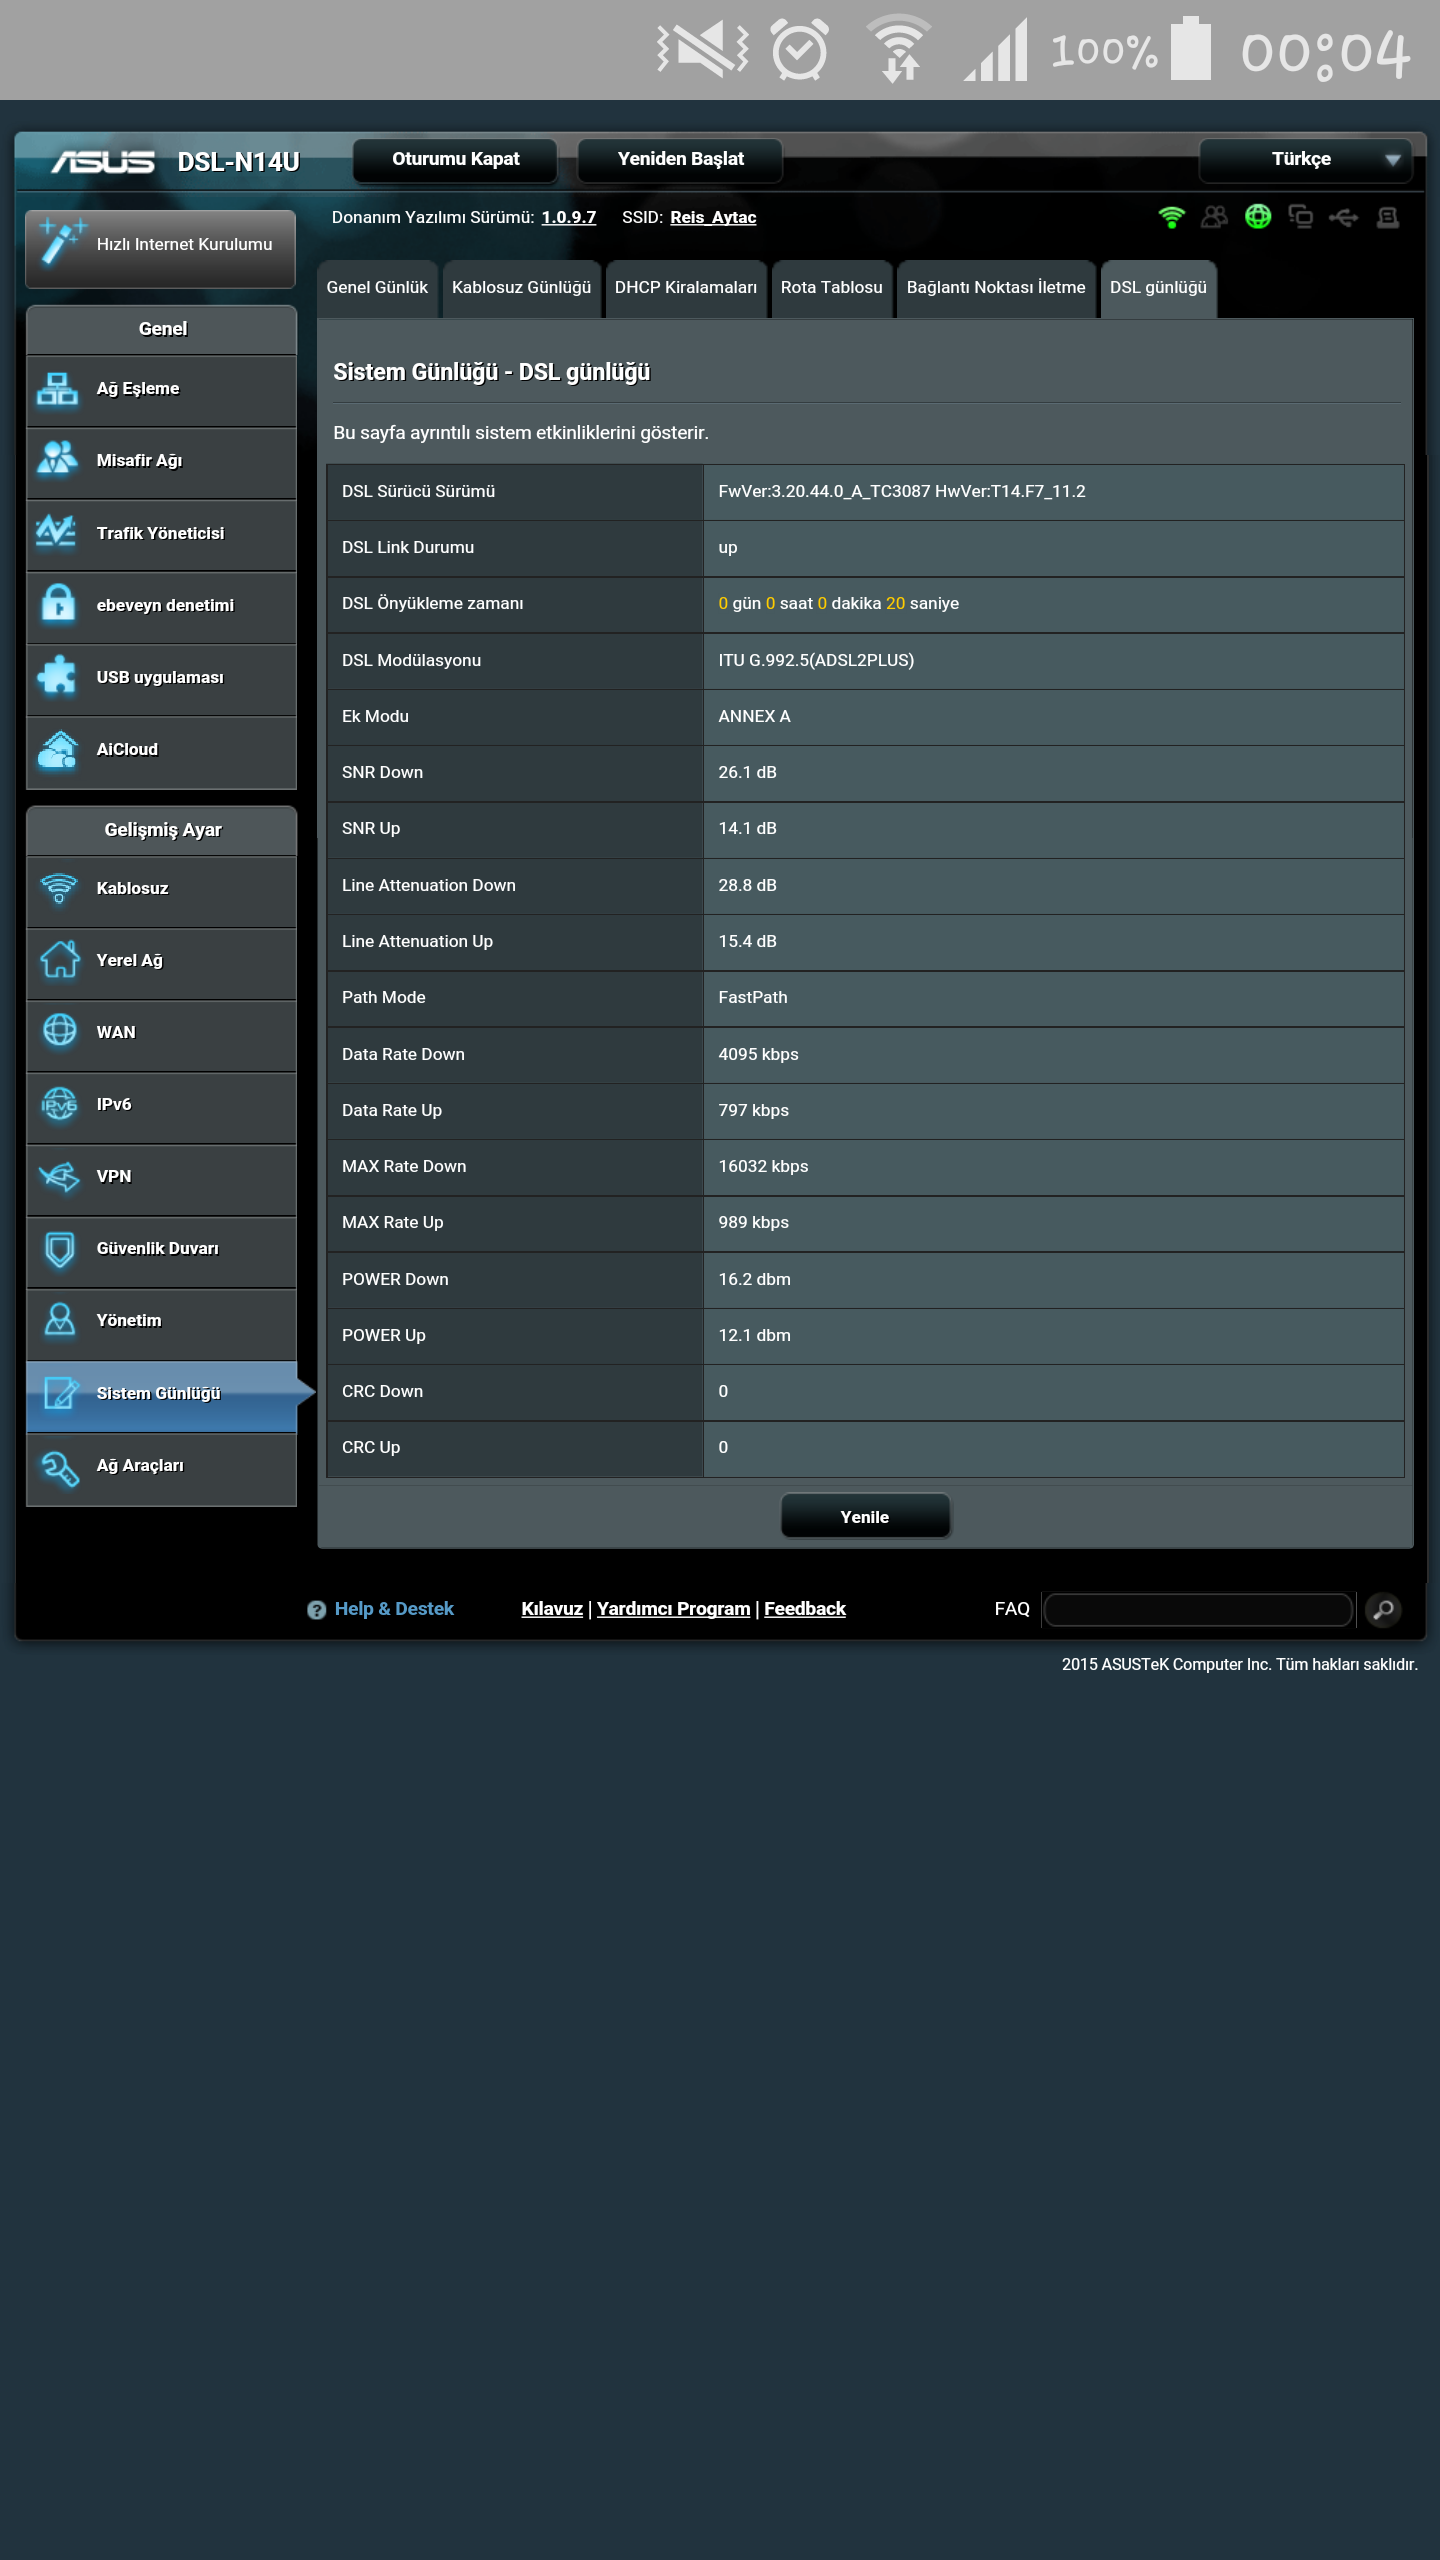Click the LAN clients status icon

(1300, 216)
